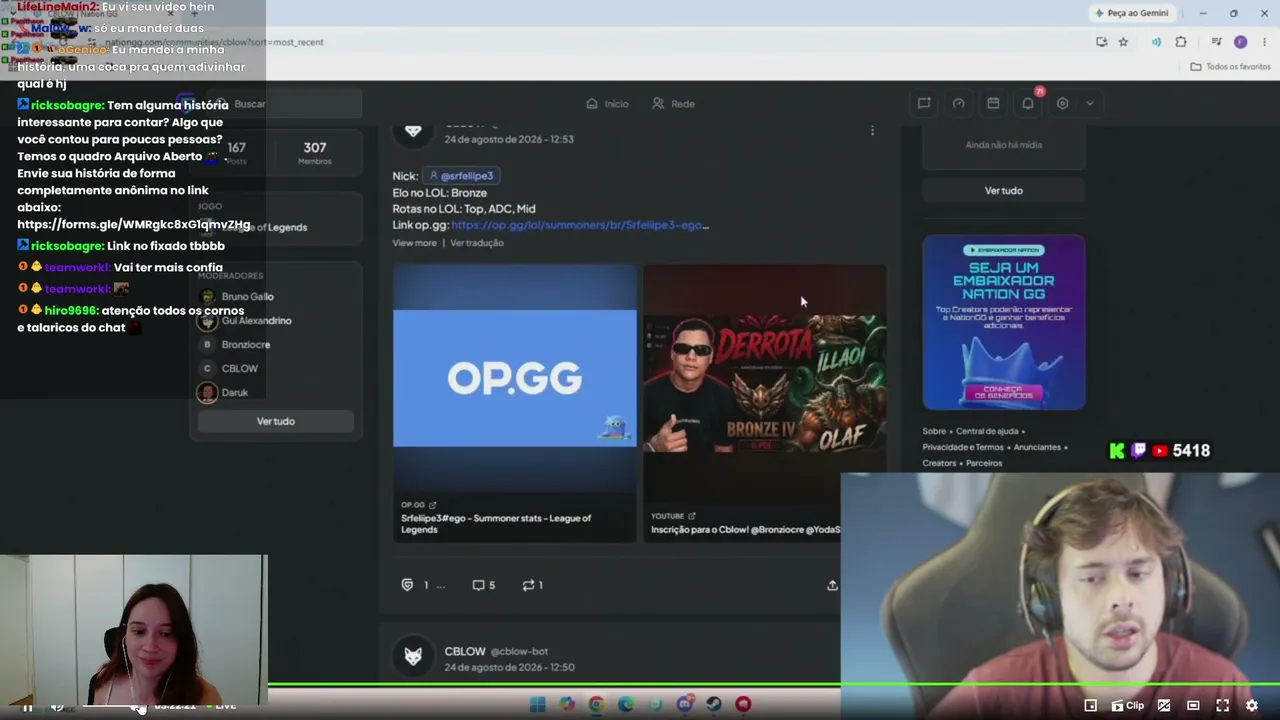Go to the Rede tab
Viewport: 1280px width, 720px height.
[673, 104]
